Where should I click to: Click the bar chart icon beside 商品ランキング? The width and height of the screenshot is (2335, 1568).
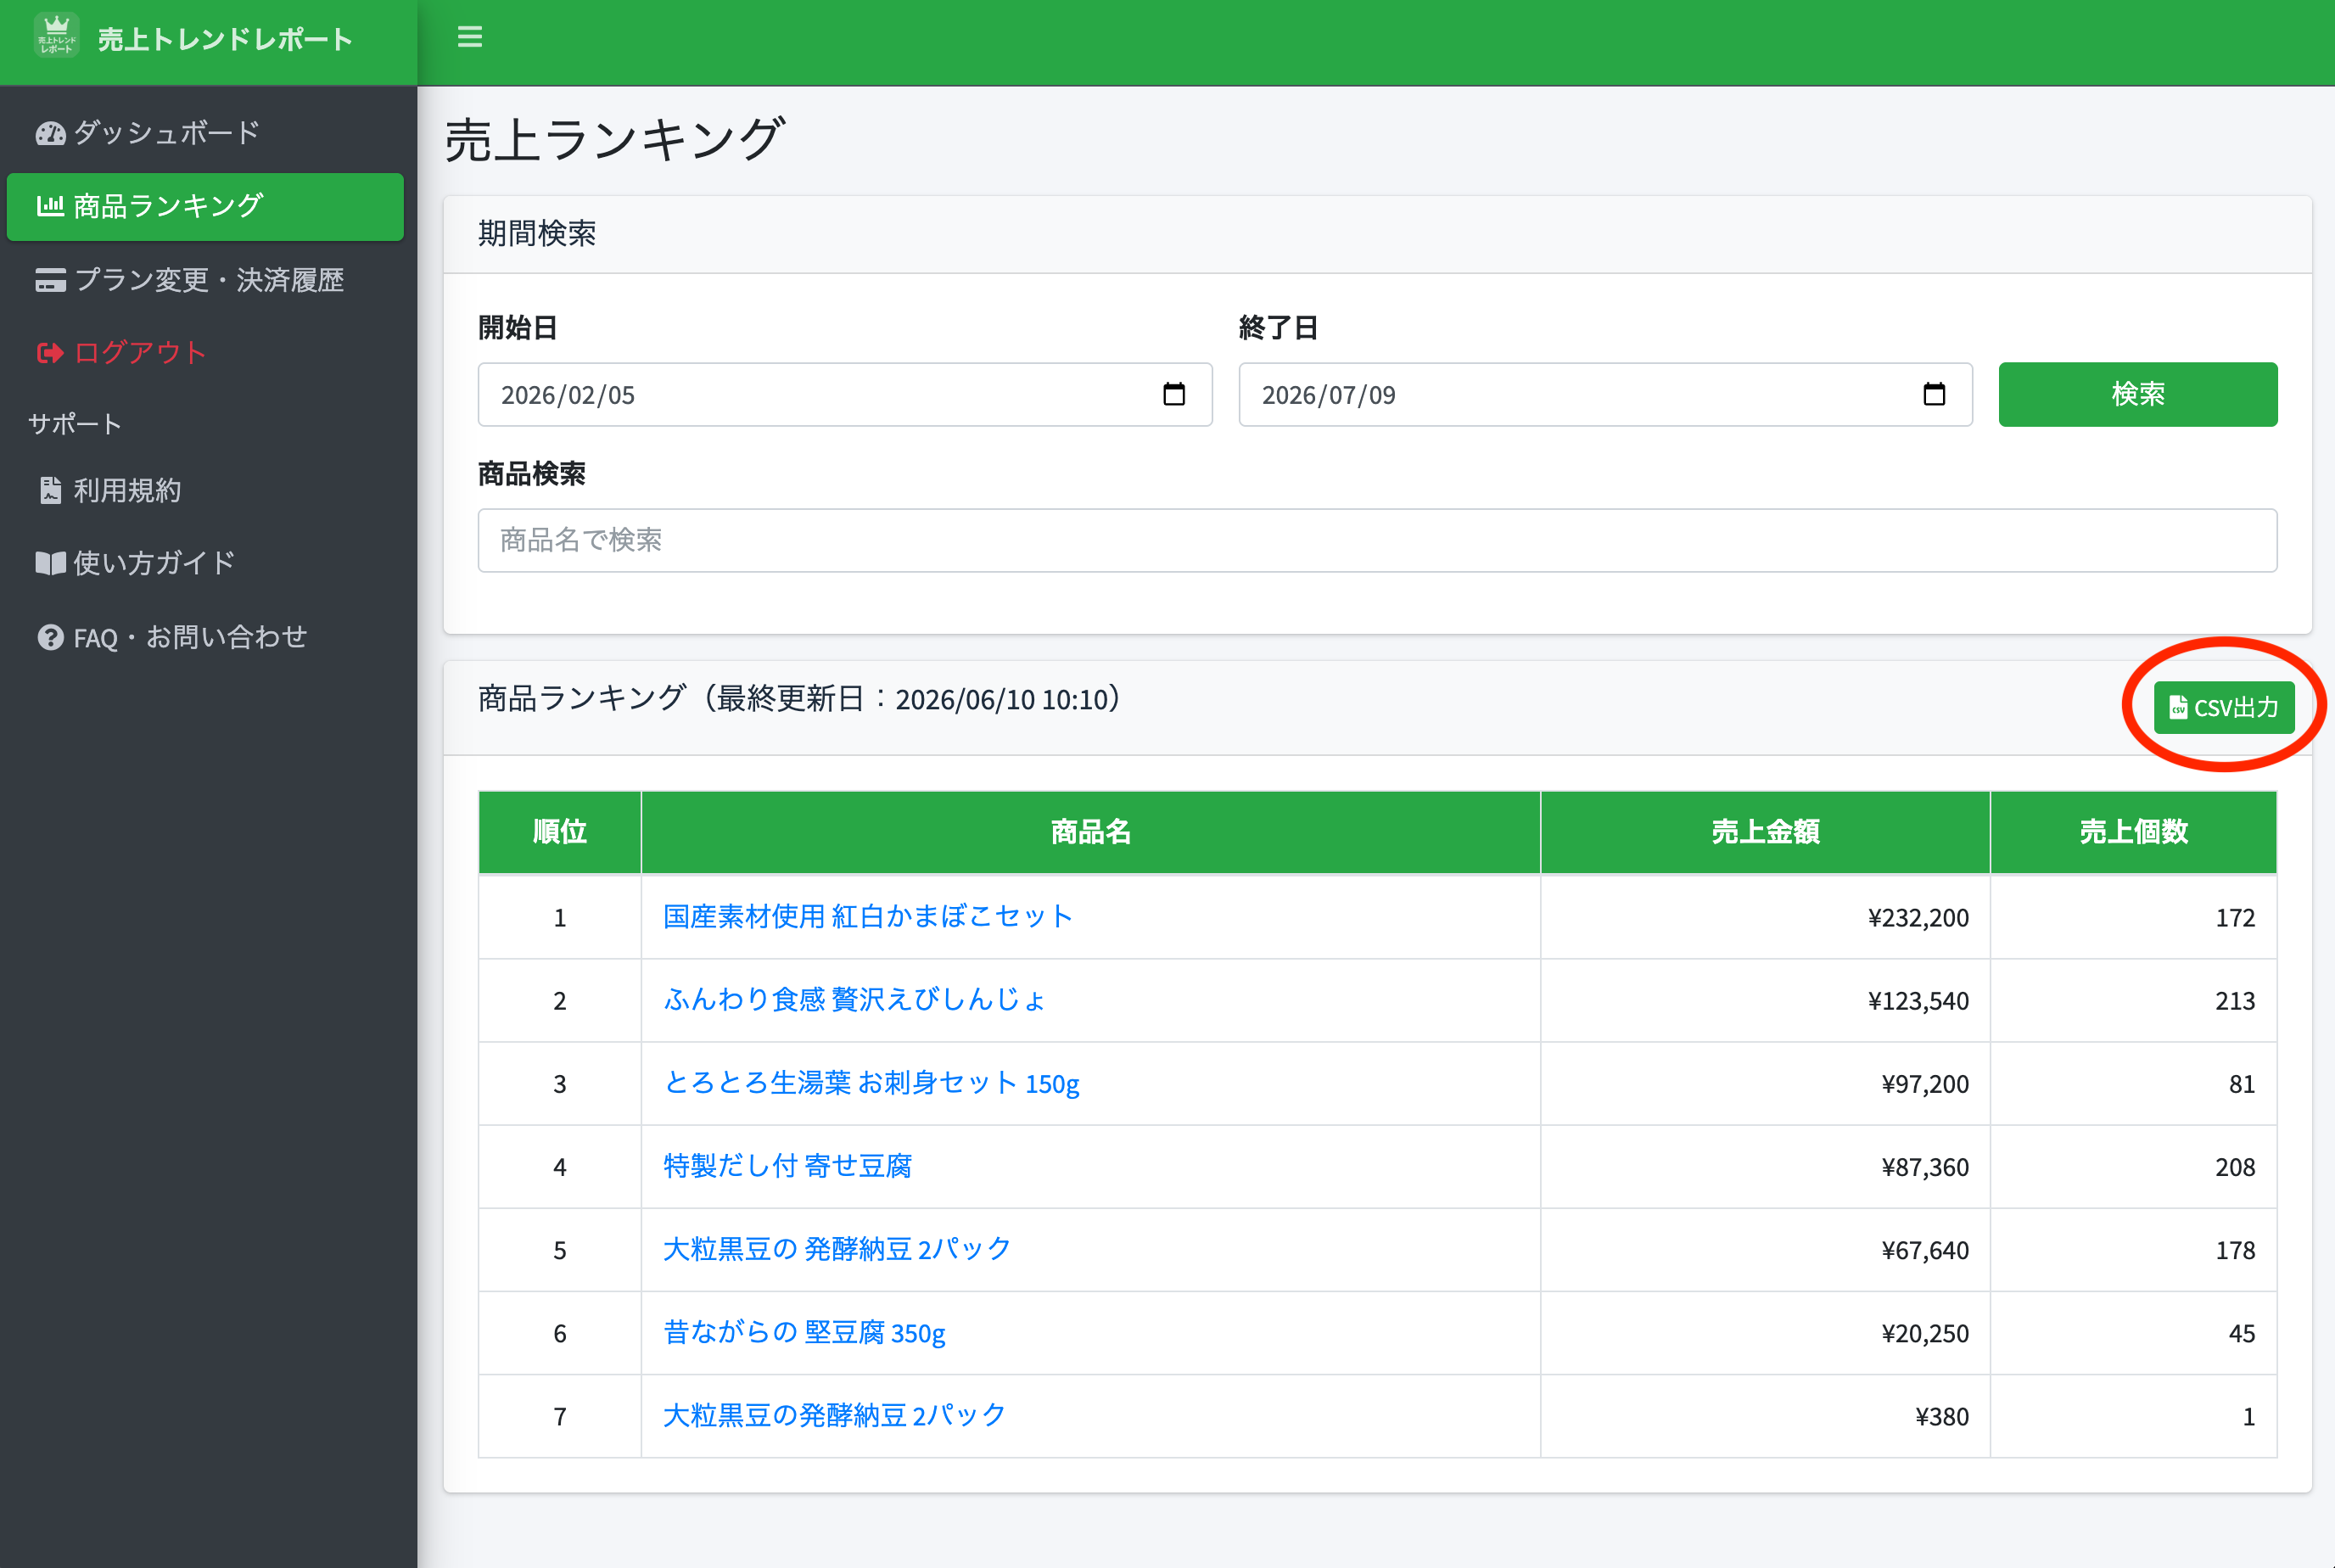point(50,206)
